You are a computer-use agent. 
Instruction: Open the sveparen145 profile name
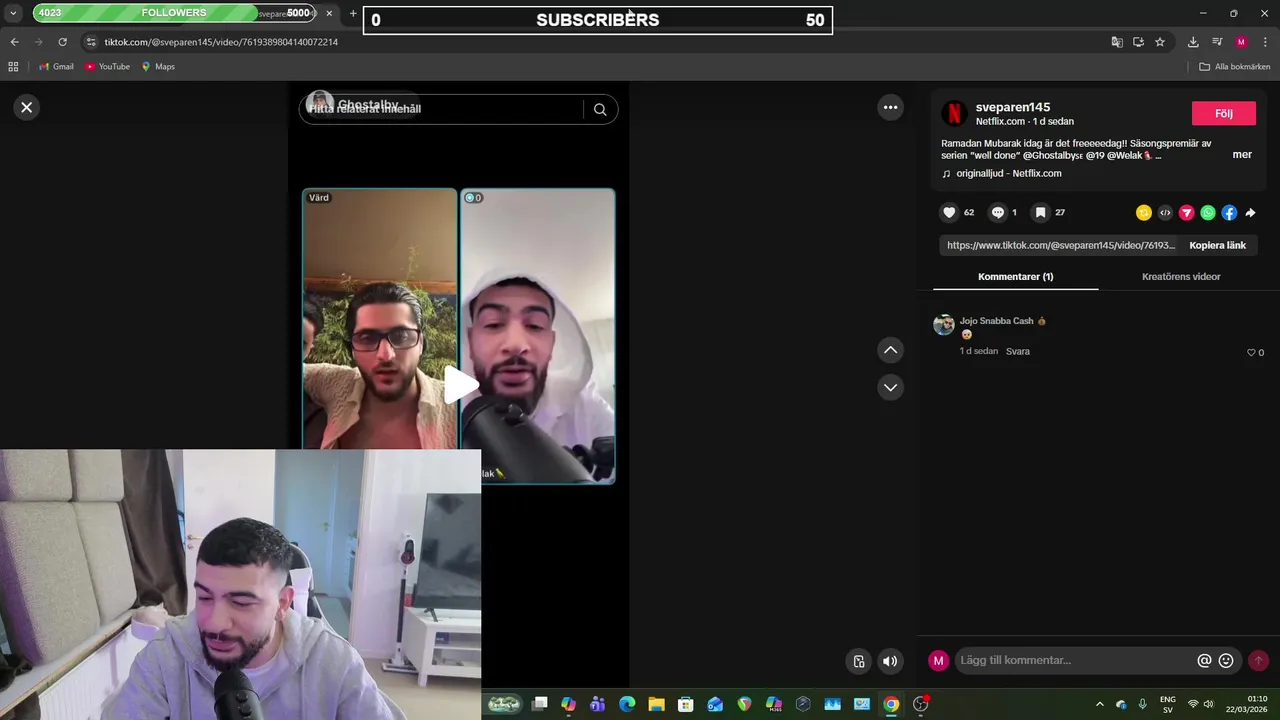[1013, 107]
